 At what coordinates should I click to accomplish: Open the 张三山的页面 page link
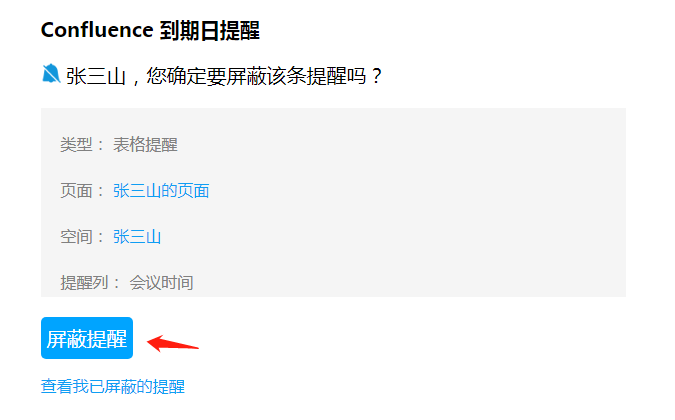(161, 191)
